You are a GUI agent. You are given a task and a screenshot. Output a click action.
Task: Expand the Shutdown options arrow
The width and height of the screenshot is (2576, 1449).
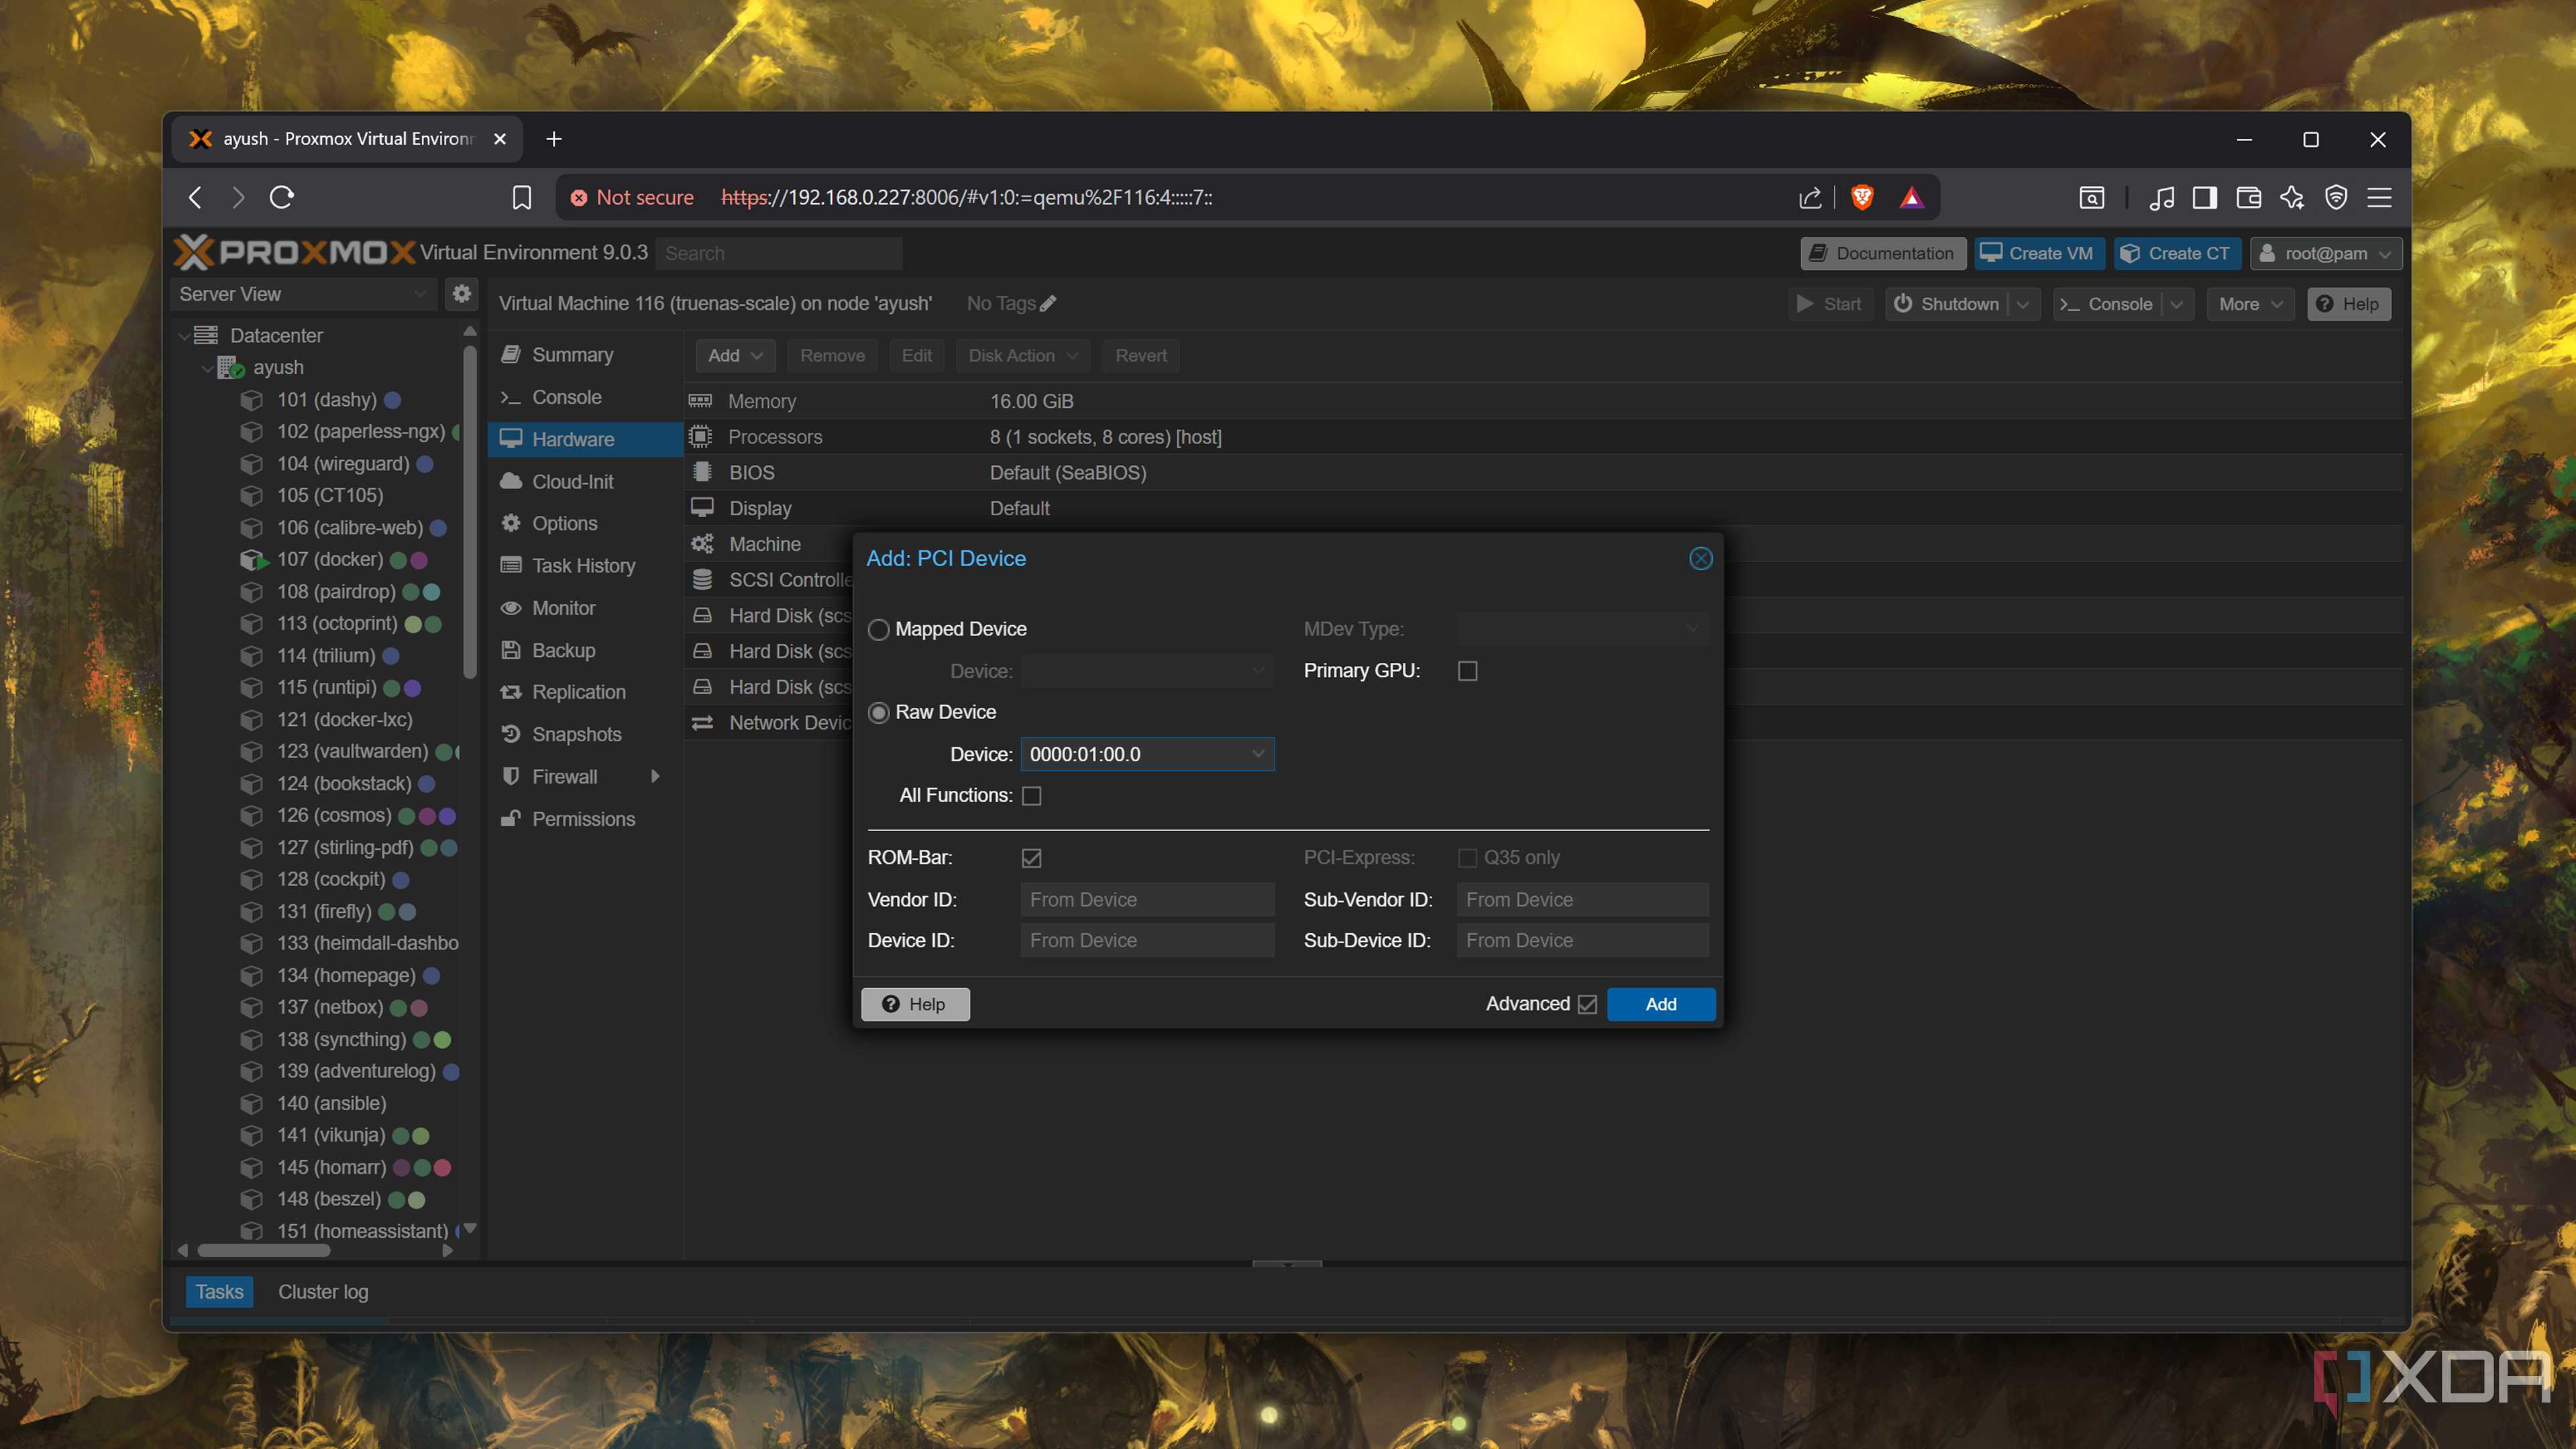[x=2022, y=304]
